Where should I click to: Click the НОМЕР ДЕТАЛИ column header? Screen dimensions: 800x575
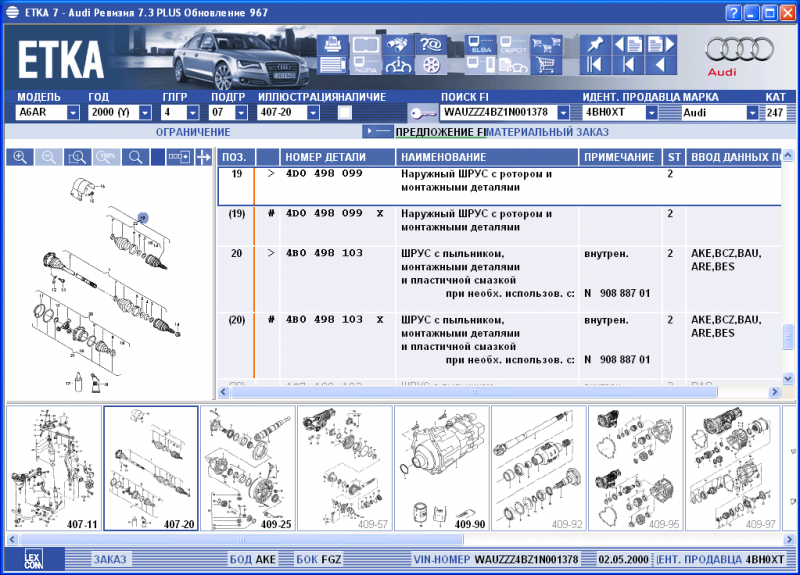(337, 157)
